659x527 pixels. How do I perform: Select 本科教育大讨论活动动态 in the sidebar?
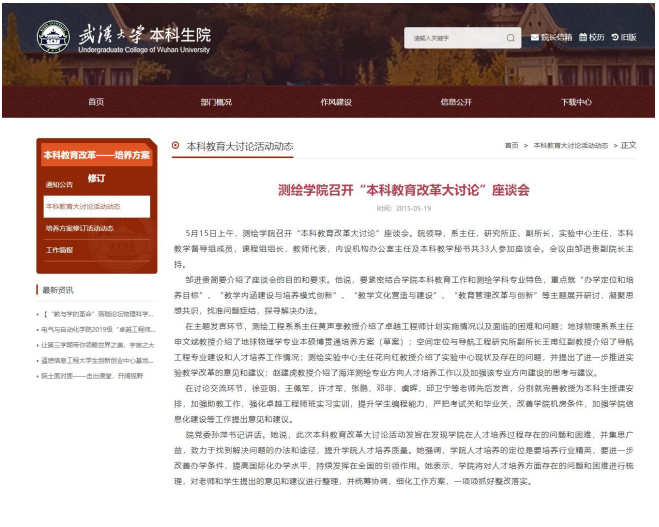83,207
